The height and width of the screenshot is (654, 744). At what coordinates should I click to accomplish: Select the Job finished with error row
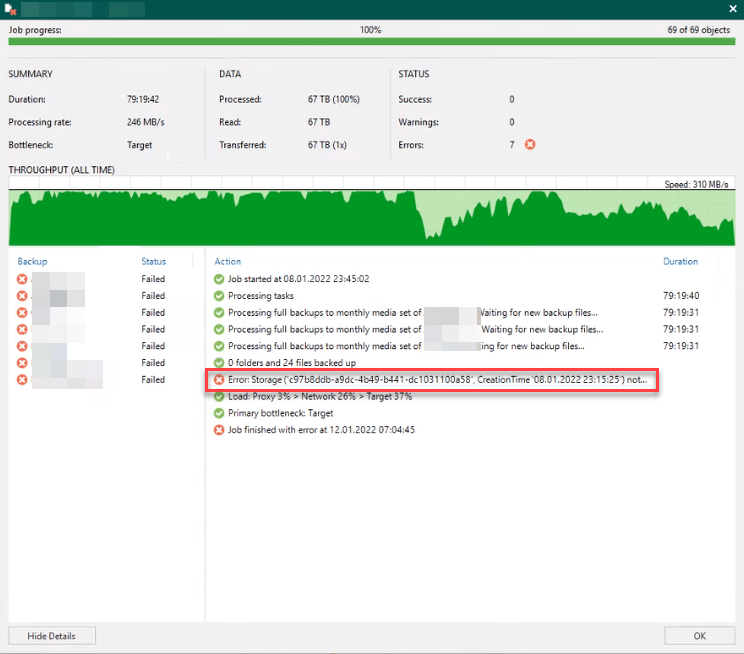pos(321,430)
